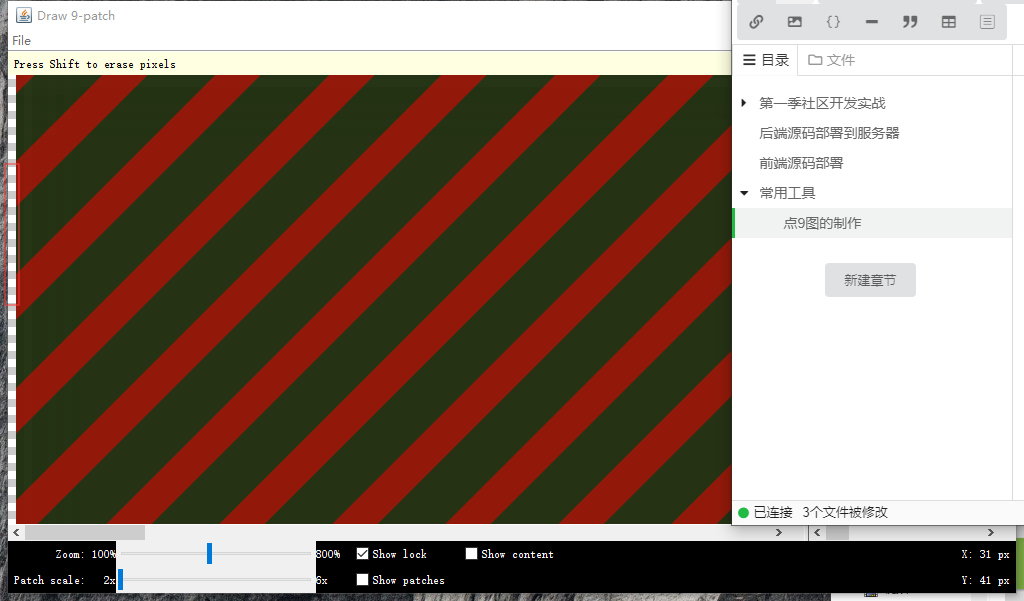Image resolution: width=1024 pixels, height=601 pixels.
Task: Insert a blockquote with quotes icon
Action: click(x=910, y=22)
